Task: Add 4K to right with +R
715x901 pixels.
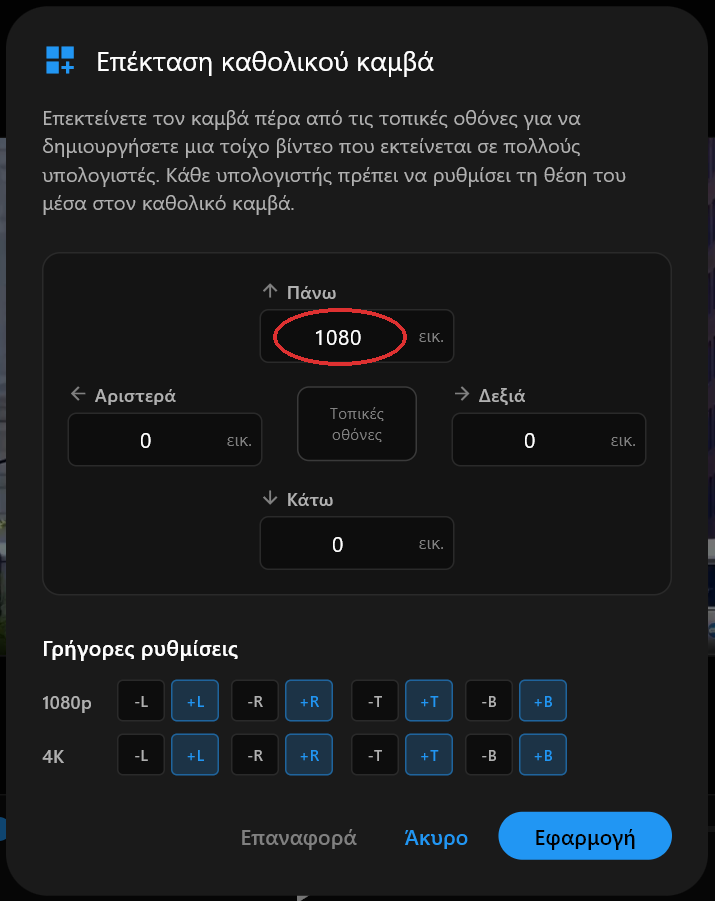Action: (309, 755)
